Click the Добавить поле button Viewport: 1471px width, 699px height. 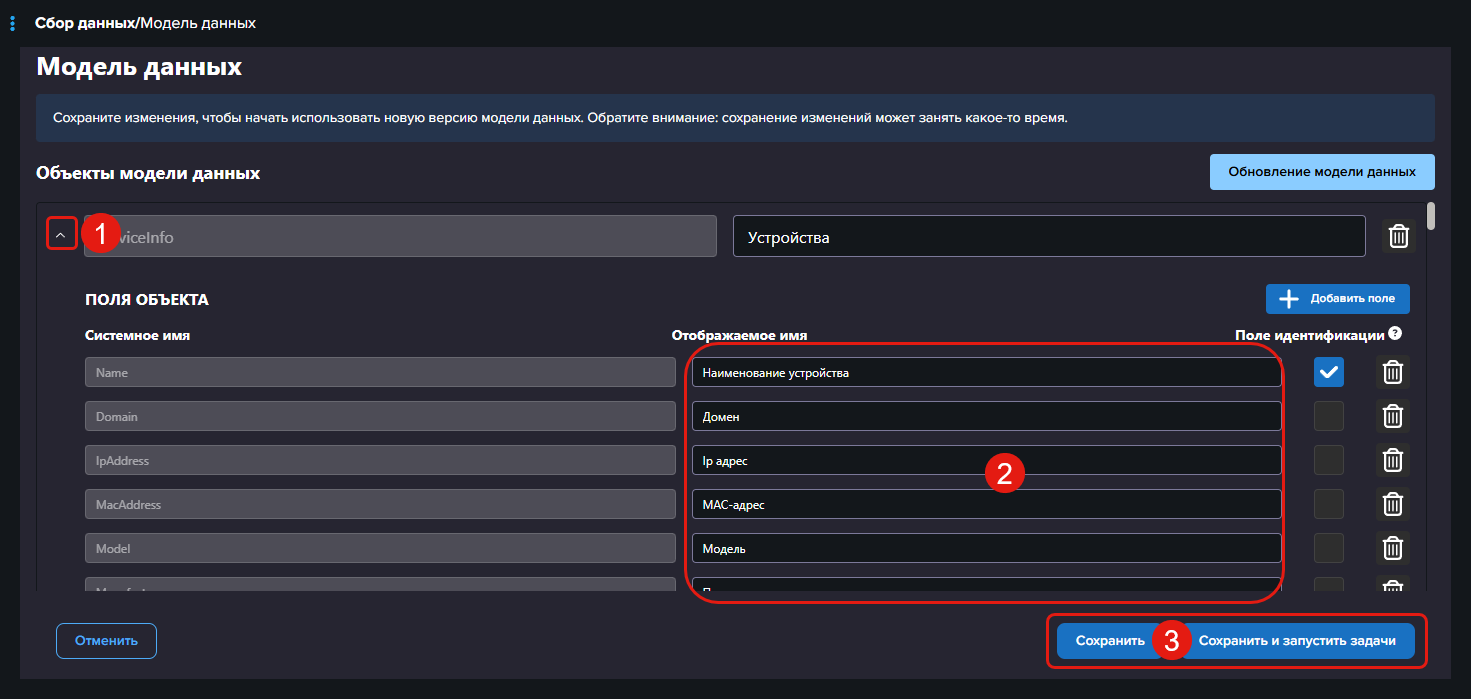(1337, 299)
